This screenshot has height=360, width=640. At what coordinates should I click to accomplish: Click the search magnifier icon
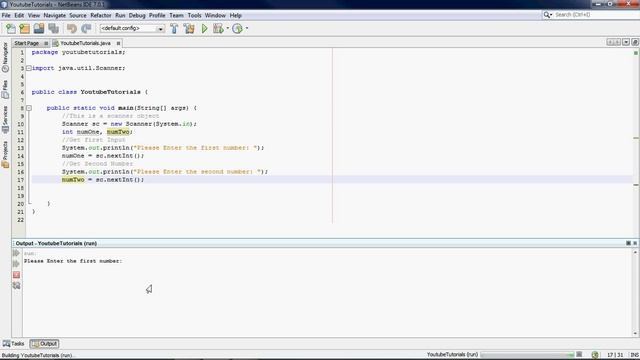coord(547,15)
